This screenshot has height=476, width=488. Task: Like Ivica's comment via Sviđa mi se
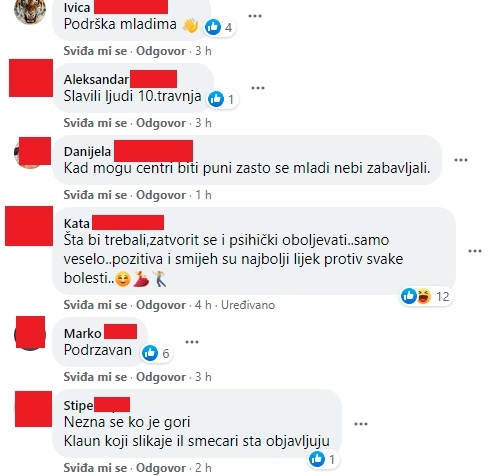95,51
